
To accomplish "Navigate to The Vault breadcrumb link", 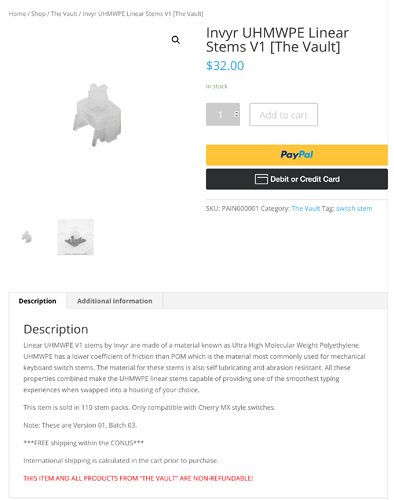I will tap(64, 14).
